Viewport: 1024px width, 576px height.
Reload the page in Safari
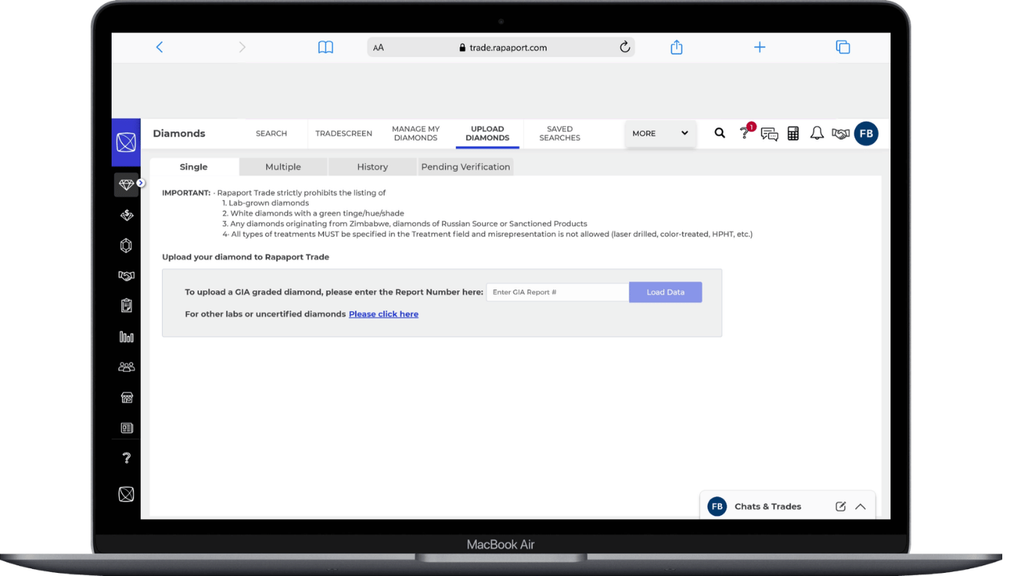pos(624,47)
